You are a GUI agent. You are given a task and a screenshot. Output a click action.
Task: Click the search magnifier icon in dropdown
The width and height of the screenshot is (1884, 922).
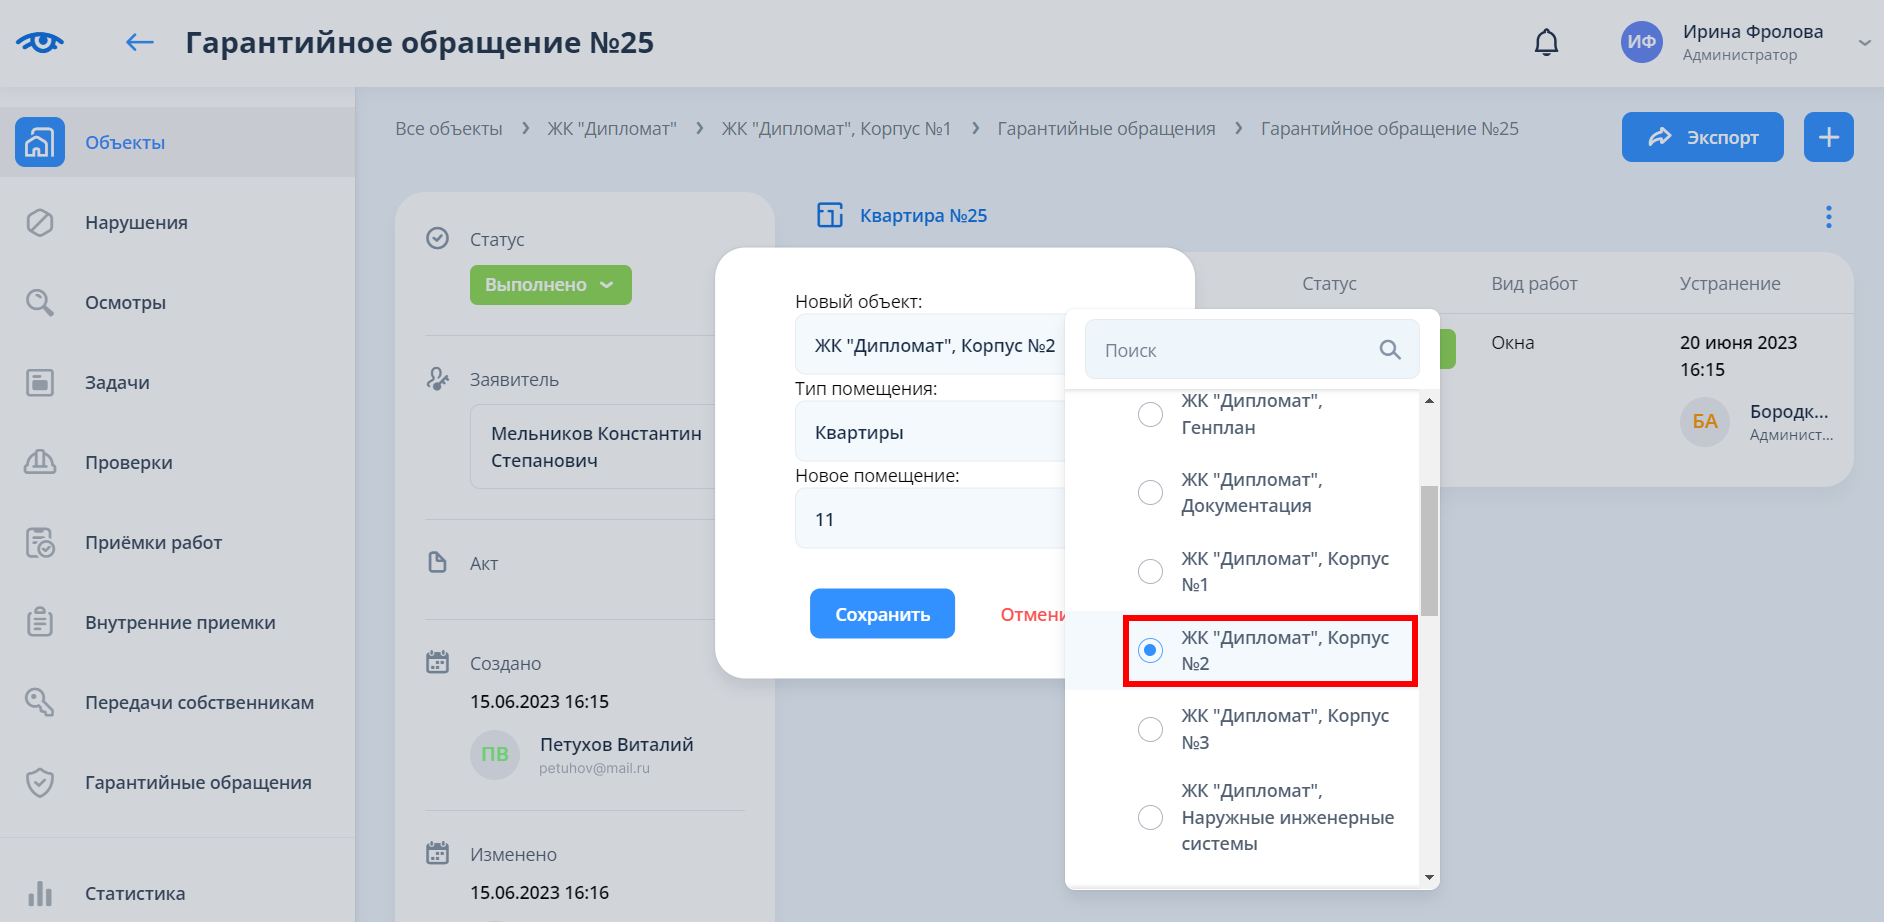[x=1389, y=350]
